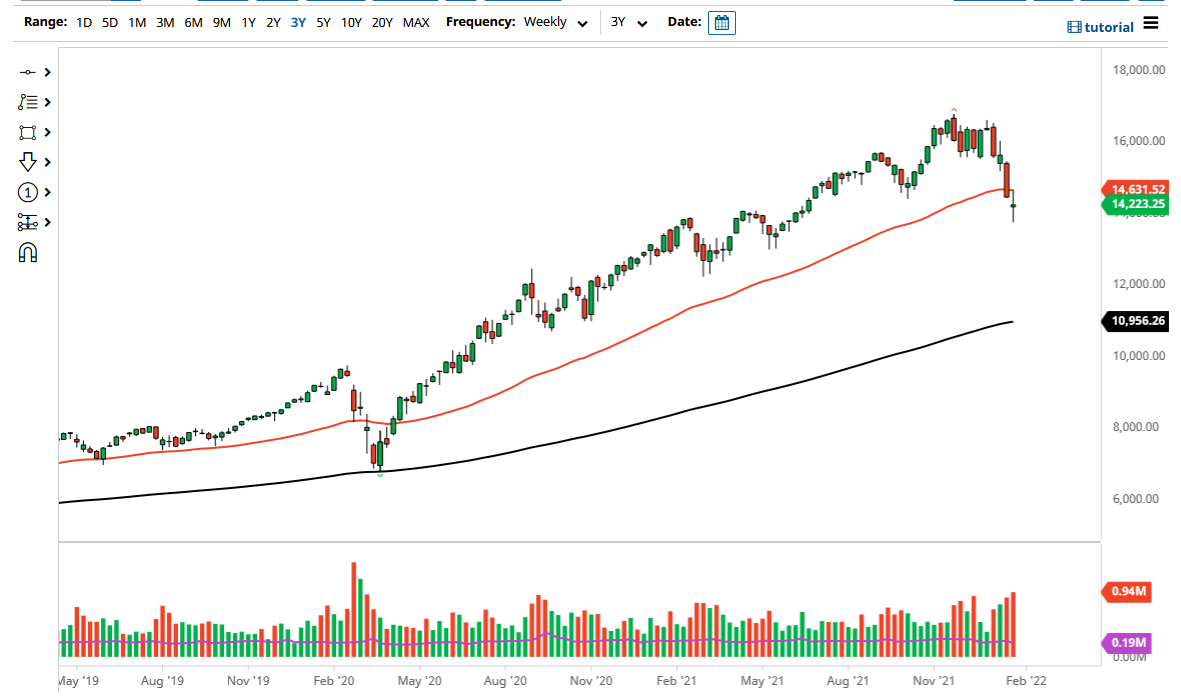Open the chart settings hamburger menu
The width and height of the screenshot is (1181, 697).
1150,25
